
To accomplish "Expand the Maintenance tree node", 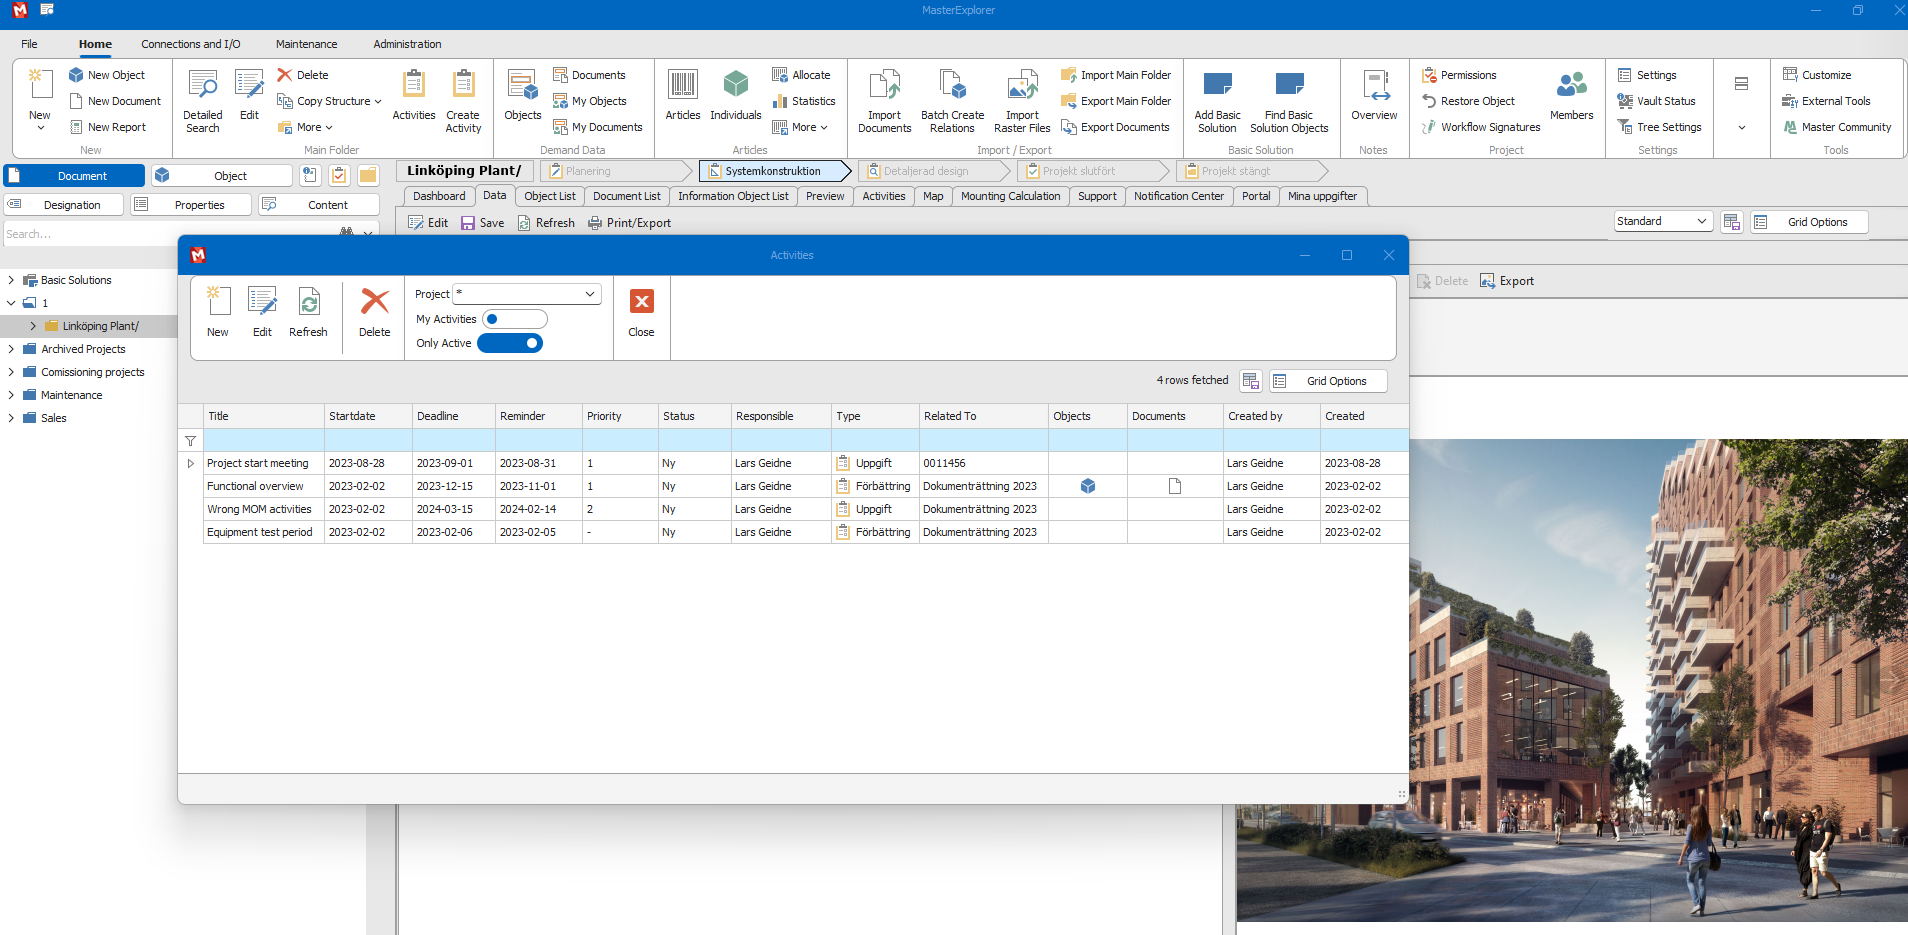I will (x=11, y=395).
